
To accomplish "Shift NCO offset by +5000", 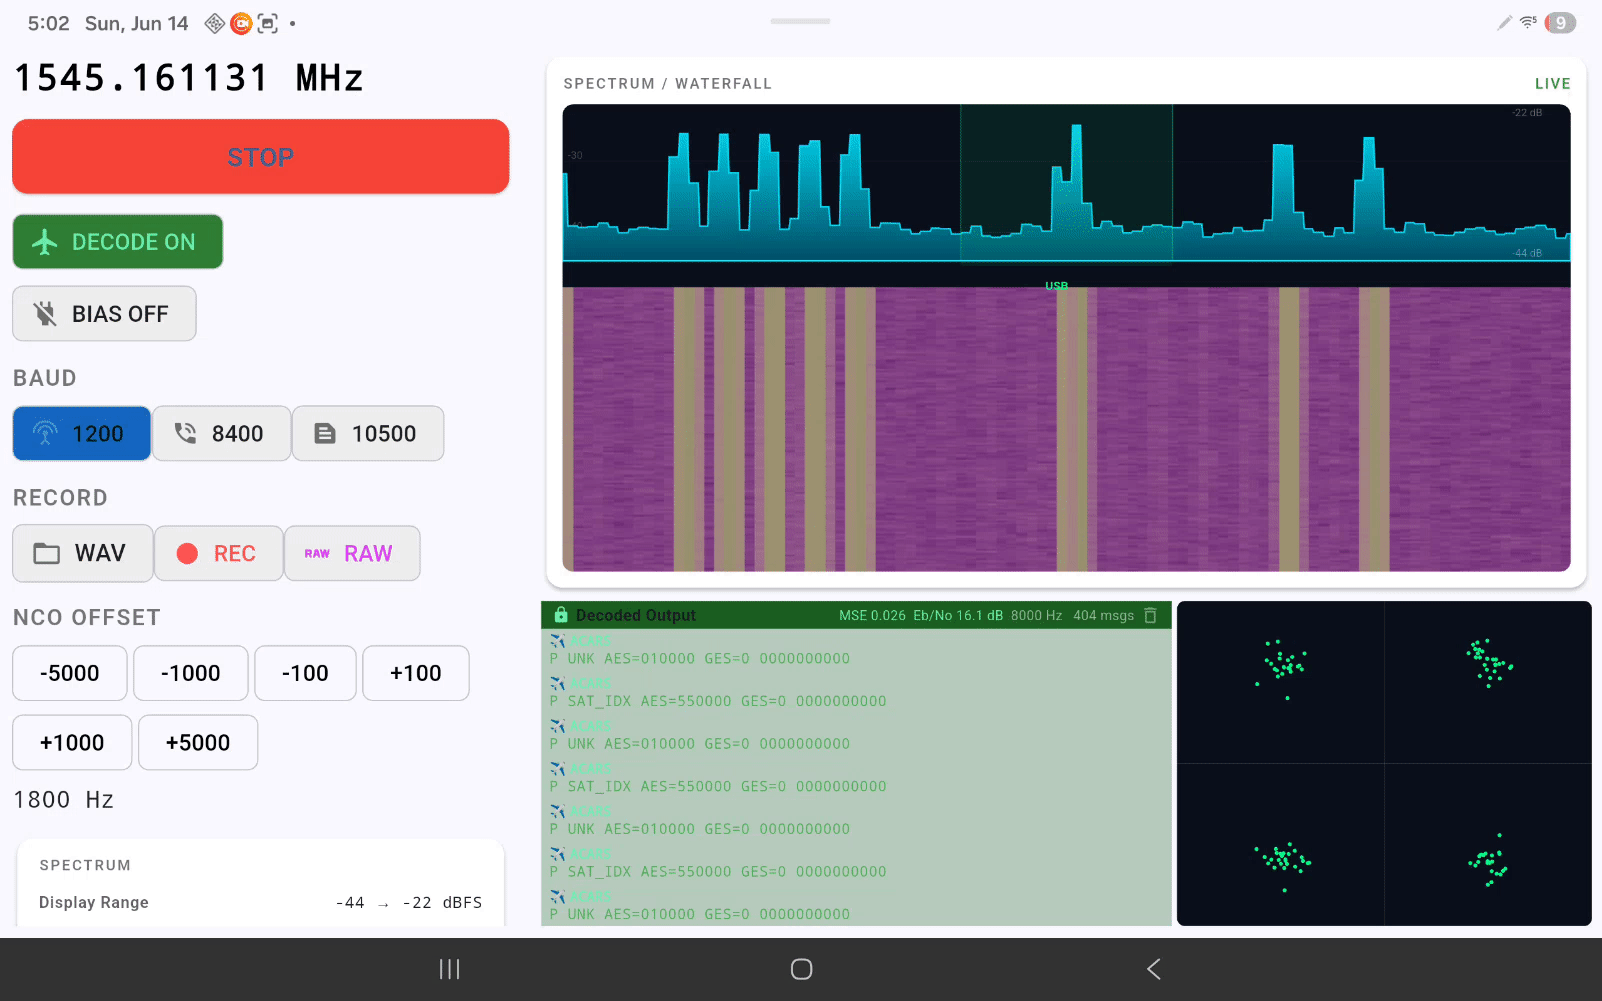I will 198,742.
